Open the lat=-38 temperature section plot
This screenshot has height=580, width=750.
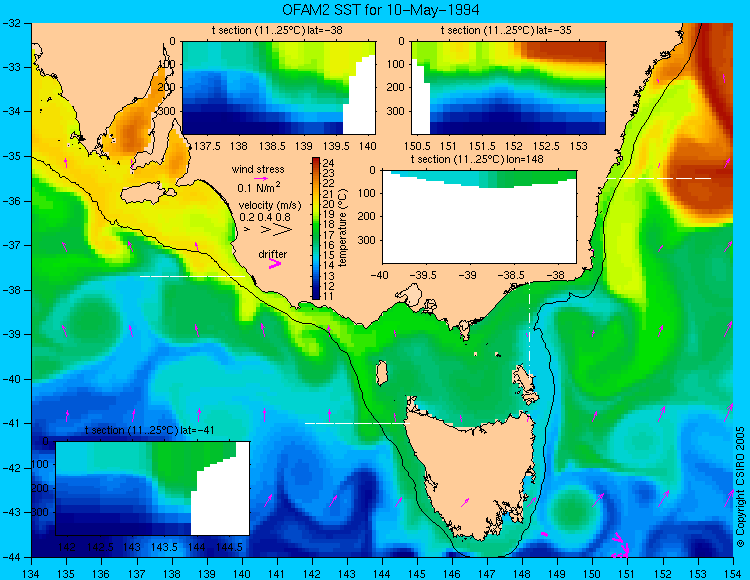tap(279, 88)
